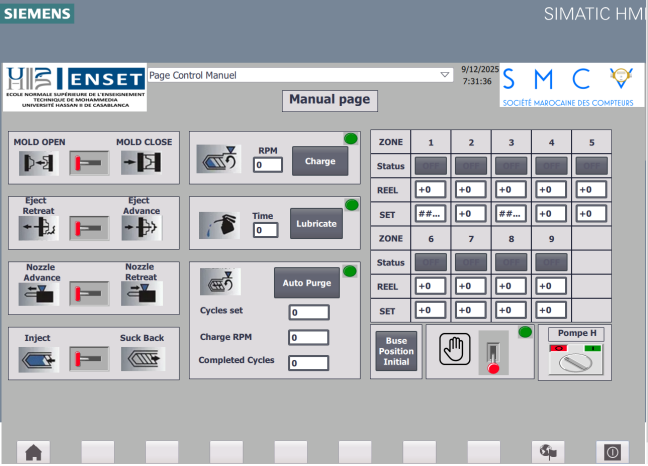This screenshot has height=466, width=648.
Task: Click the SIEMENS brand logo
Action: coord(37,14)
